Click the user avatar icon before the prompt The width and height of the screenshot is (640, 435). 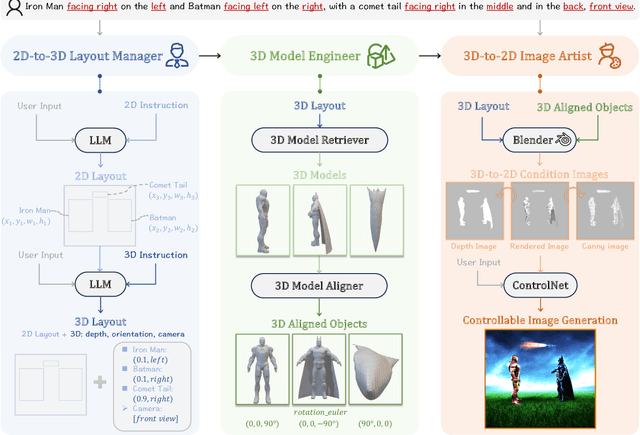pos(8,9)
